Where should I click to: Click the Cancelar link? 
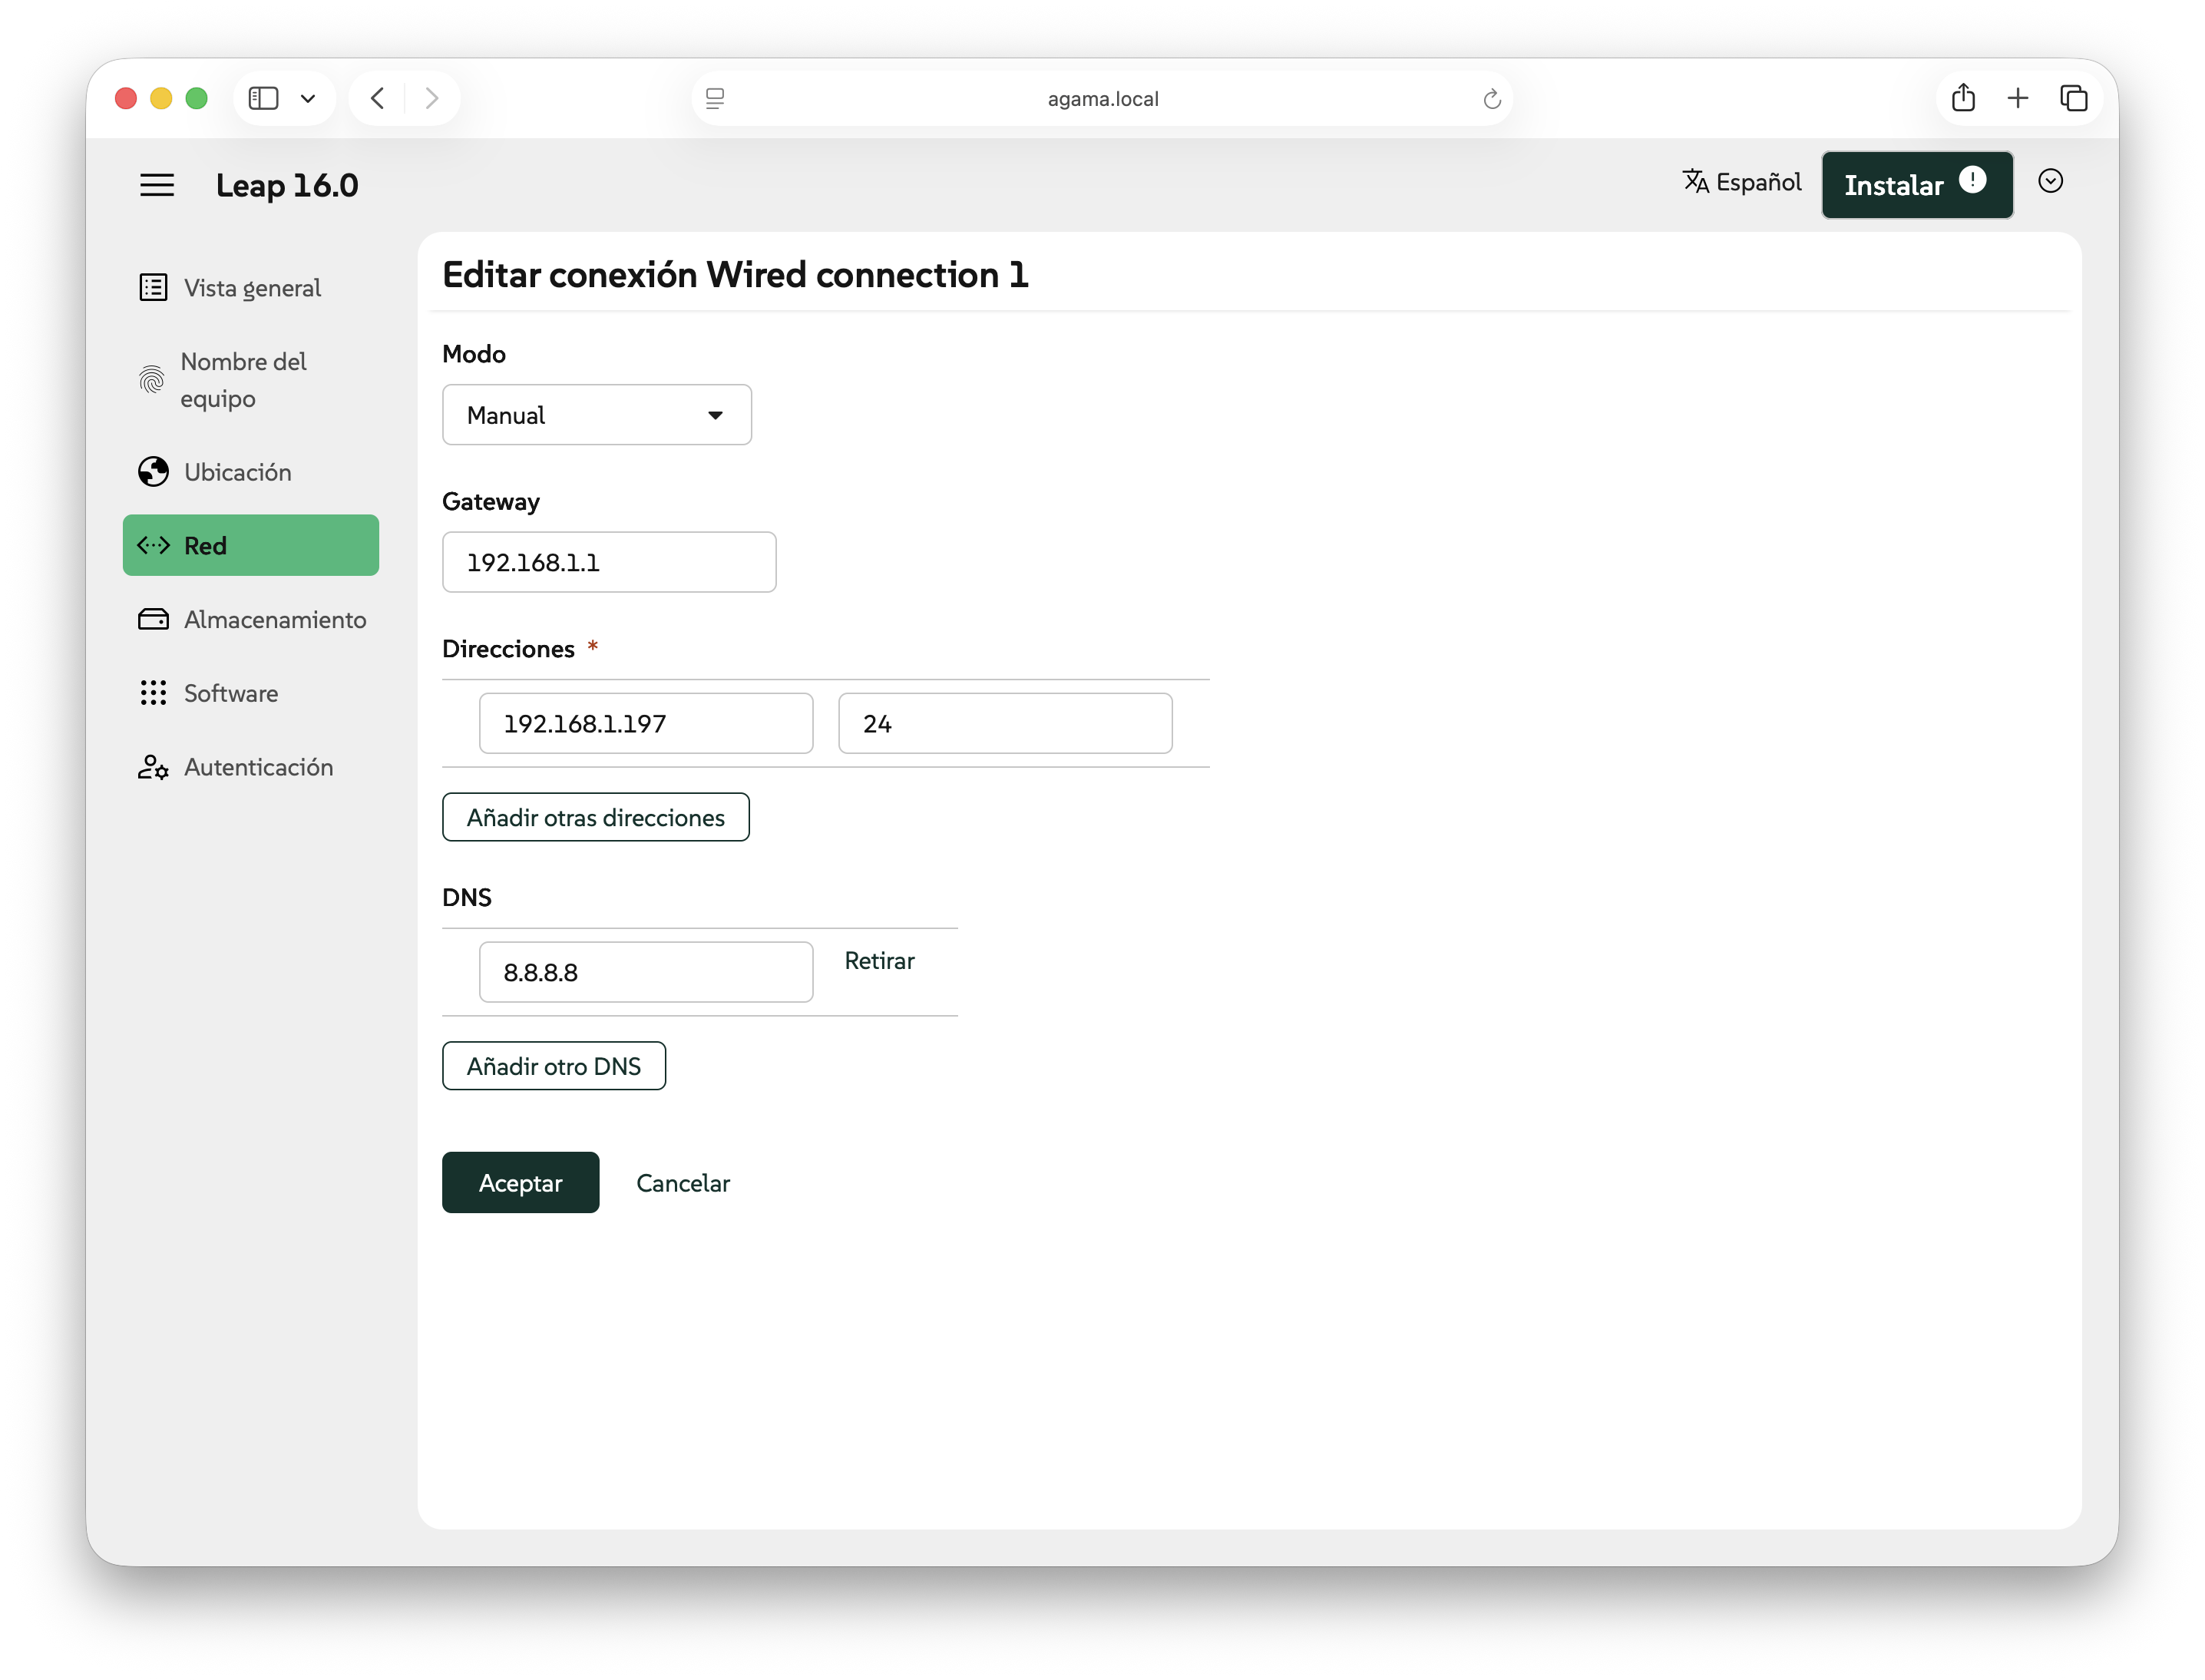(x=683, y=1183)
